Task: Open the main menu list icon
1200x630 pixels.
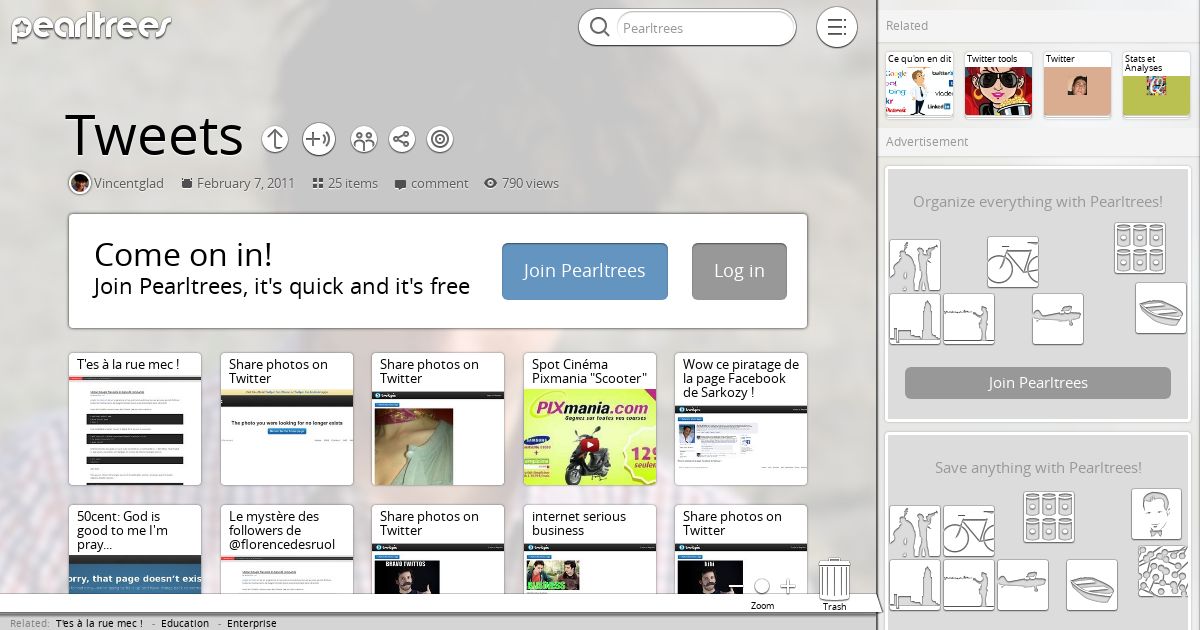Action: (x=837, y=27)
